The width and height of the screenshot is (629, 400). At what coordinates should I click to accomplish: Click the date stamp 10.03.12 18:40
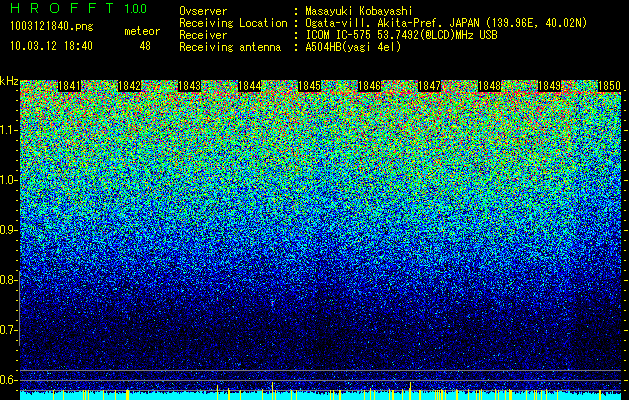click(51, 46)
